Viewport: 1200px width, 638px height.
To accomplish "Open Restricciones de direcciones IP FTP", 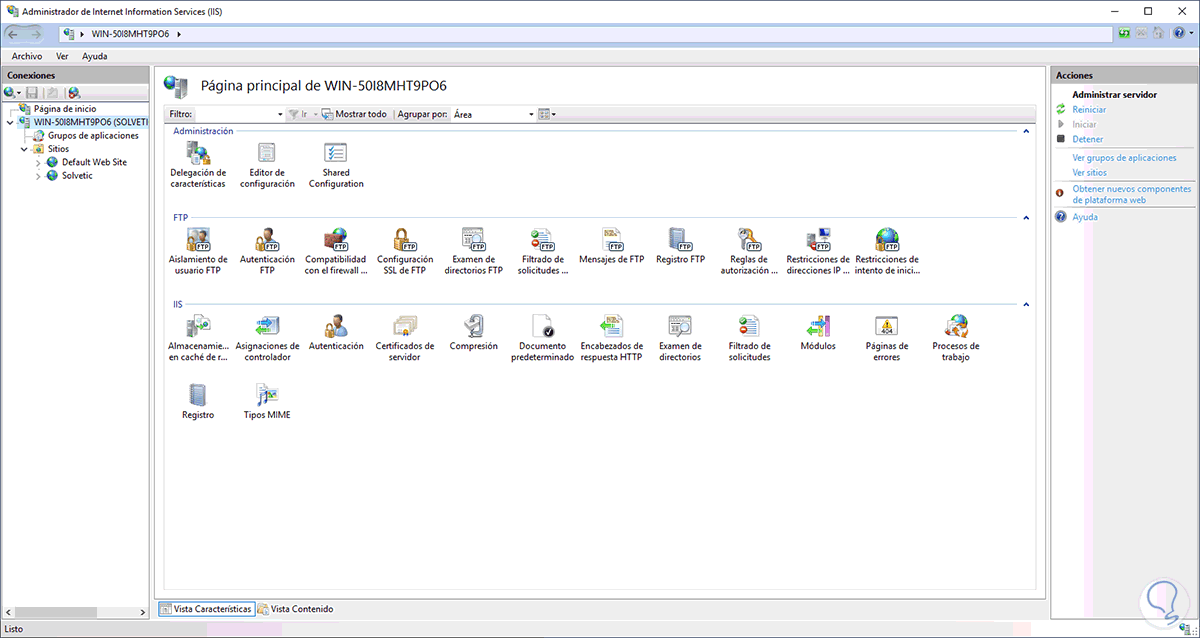I will 819,251.
